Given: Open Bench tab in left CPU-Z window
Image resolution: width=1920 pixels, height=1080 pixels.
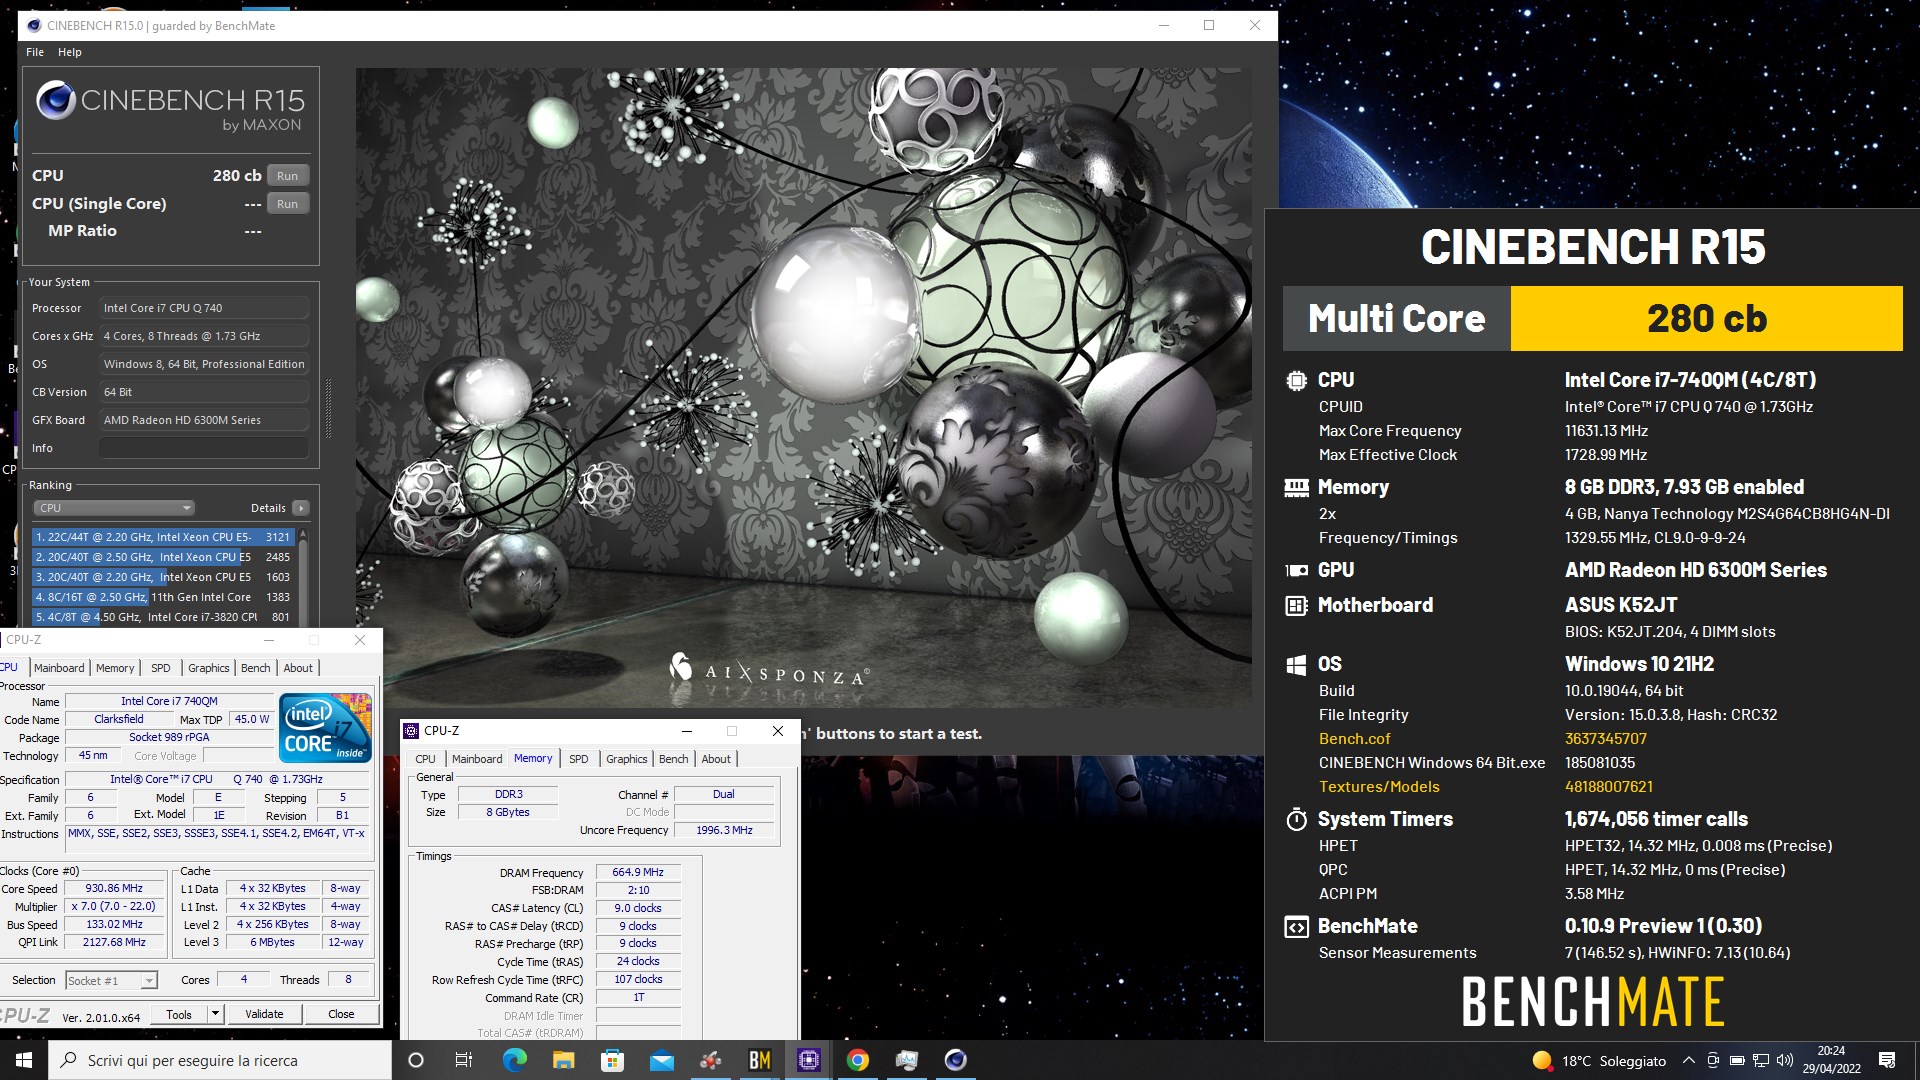Looking at the screenshot, I should click(255, 668).
